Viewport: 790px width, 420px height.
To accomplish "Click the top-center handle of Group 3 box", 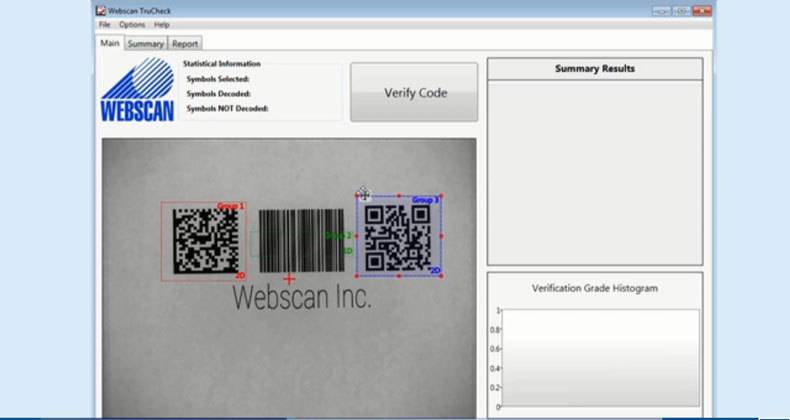I will pos(399,196).
